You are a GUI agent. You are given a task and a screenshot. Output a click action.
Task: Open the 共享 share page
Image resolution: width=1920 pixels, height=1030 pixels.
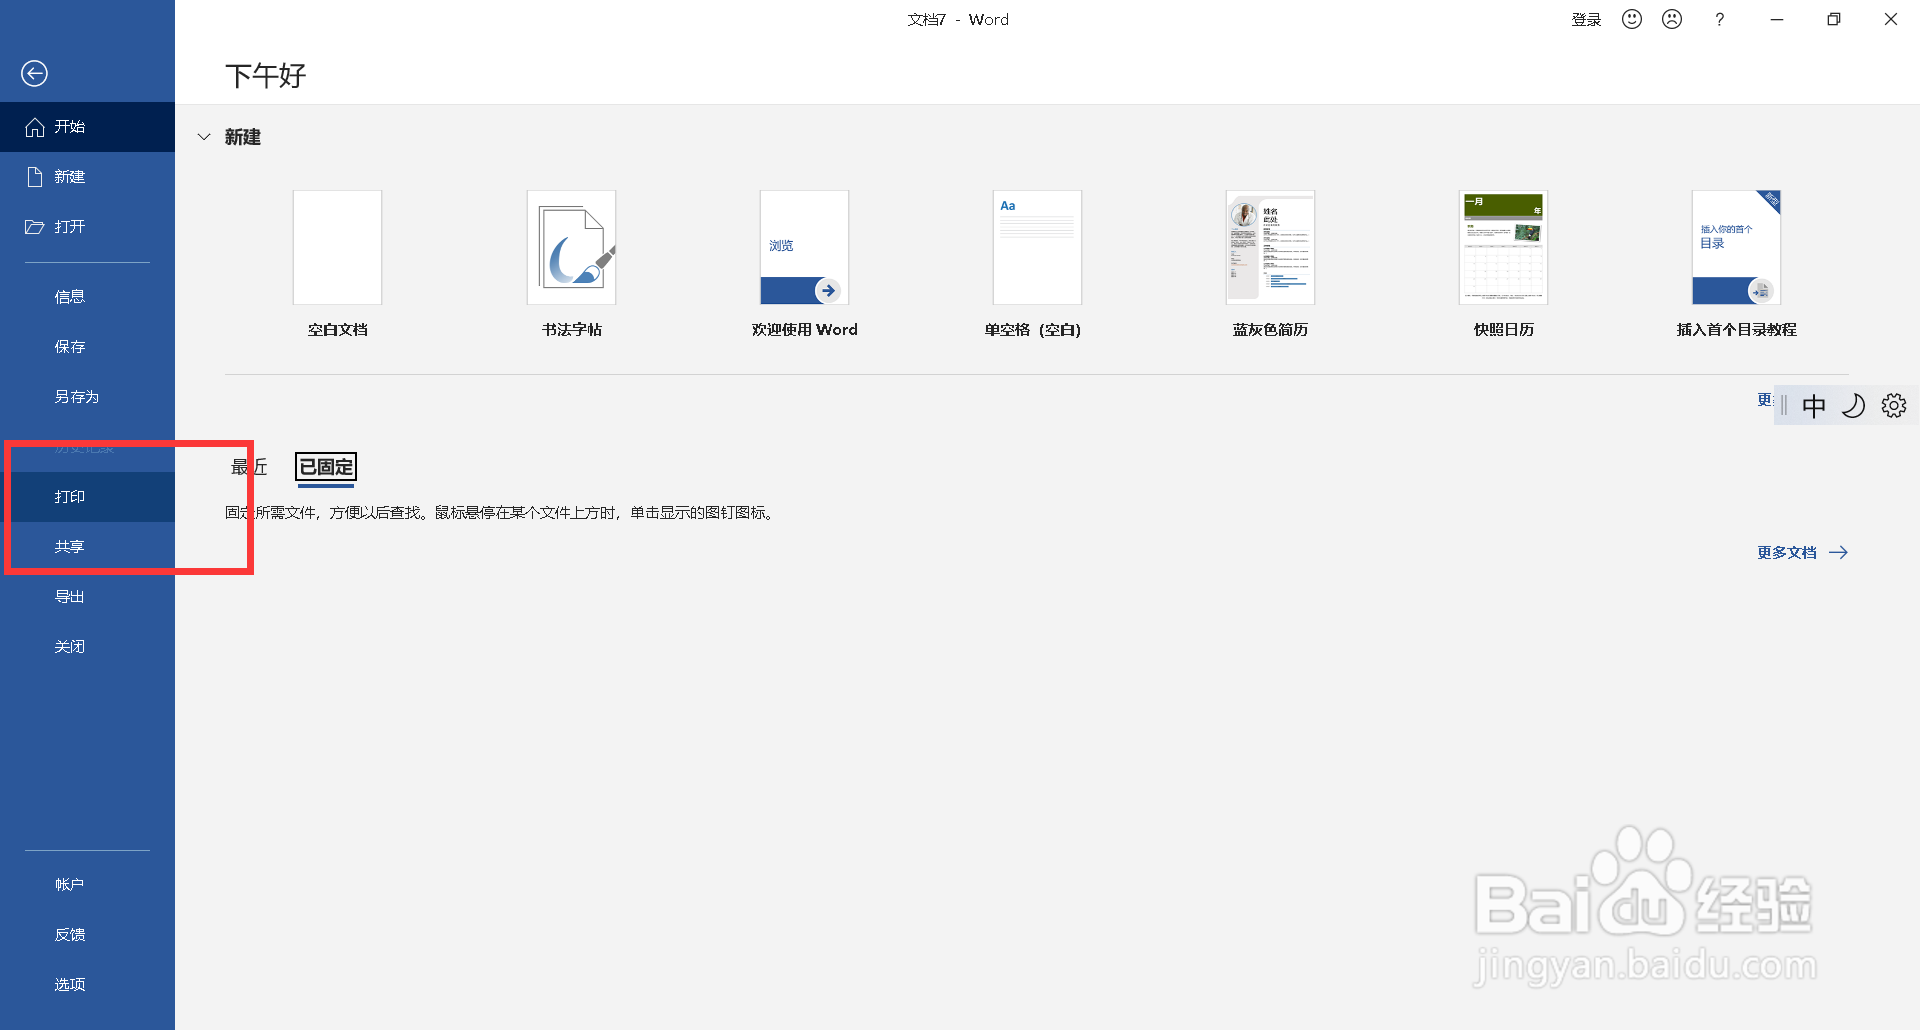[87, 547]
